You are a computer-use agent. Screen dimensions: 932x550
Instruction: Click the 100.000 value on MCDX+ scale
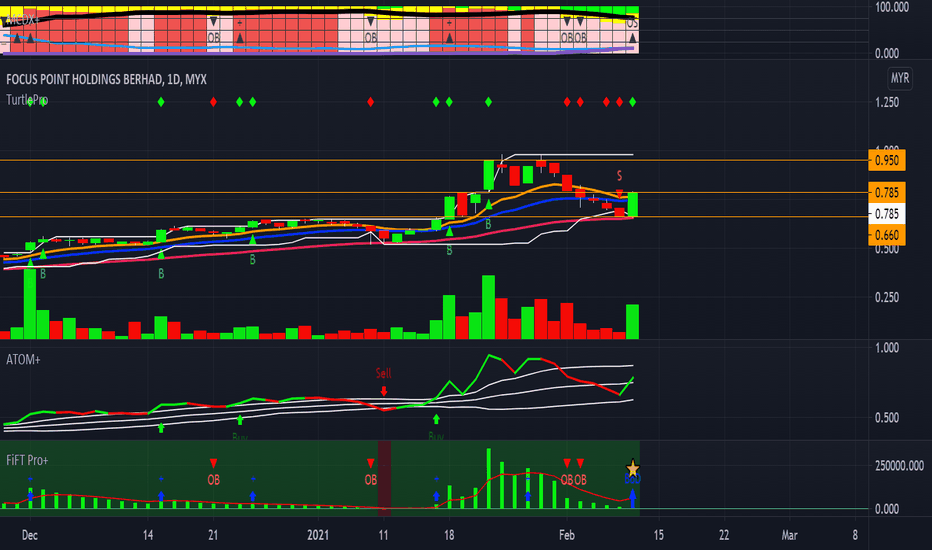point(892,7)
